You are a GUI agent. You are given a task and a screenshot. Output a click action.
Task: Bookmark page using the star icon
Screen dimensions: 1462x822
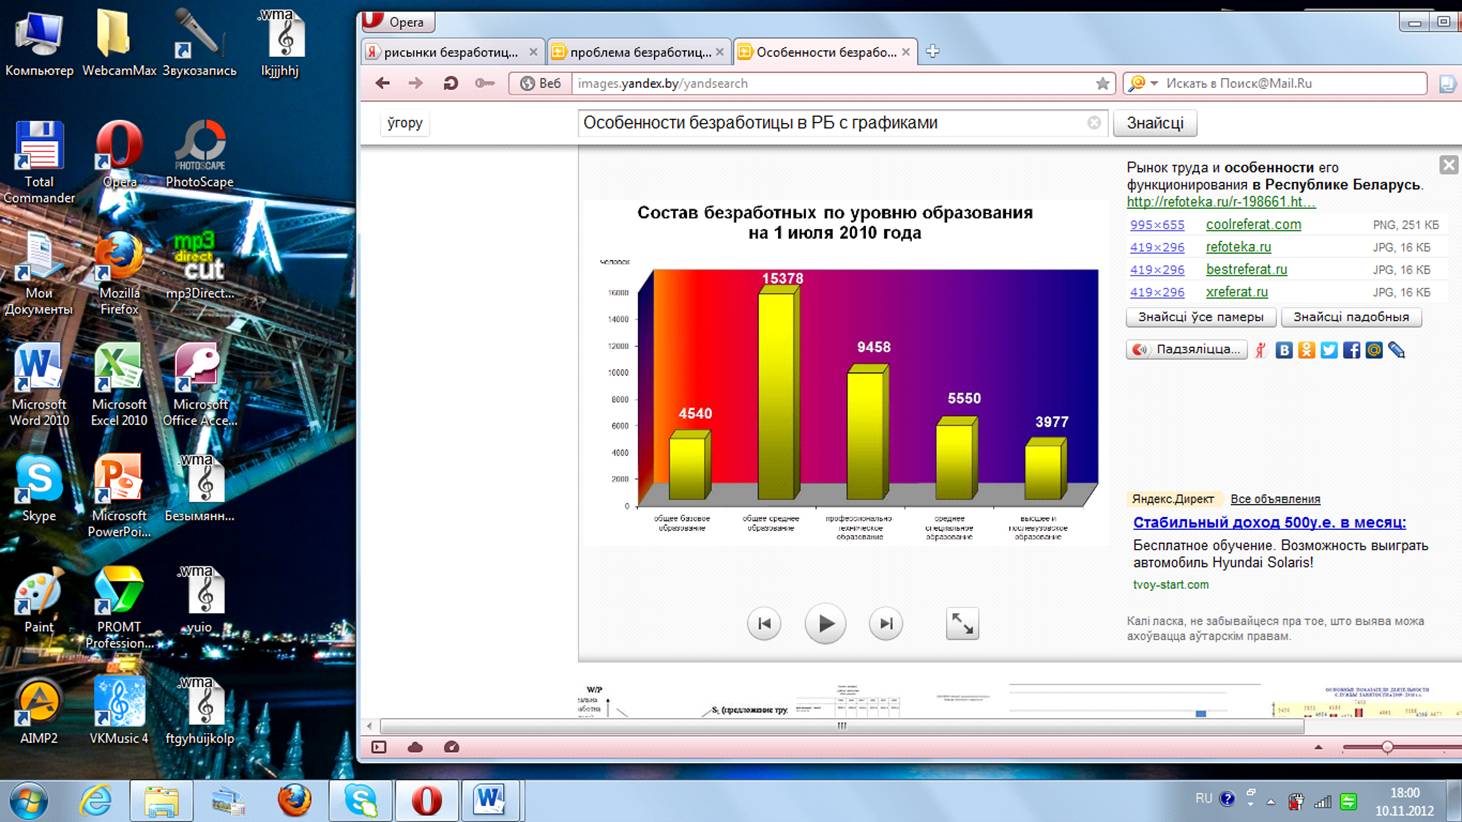(1102, 84)
